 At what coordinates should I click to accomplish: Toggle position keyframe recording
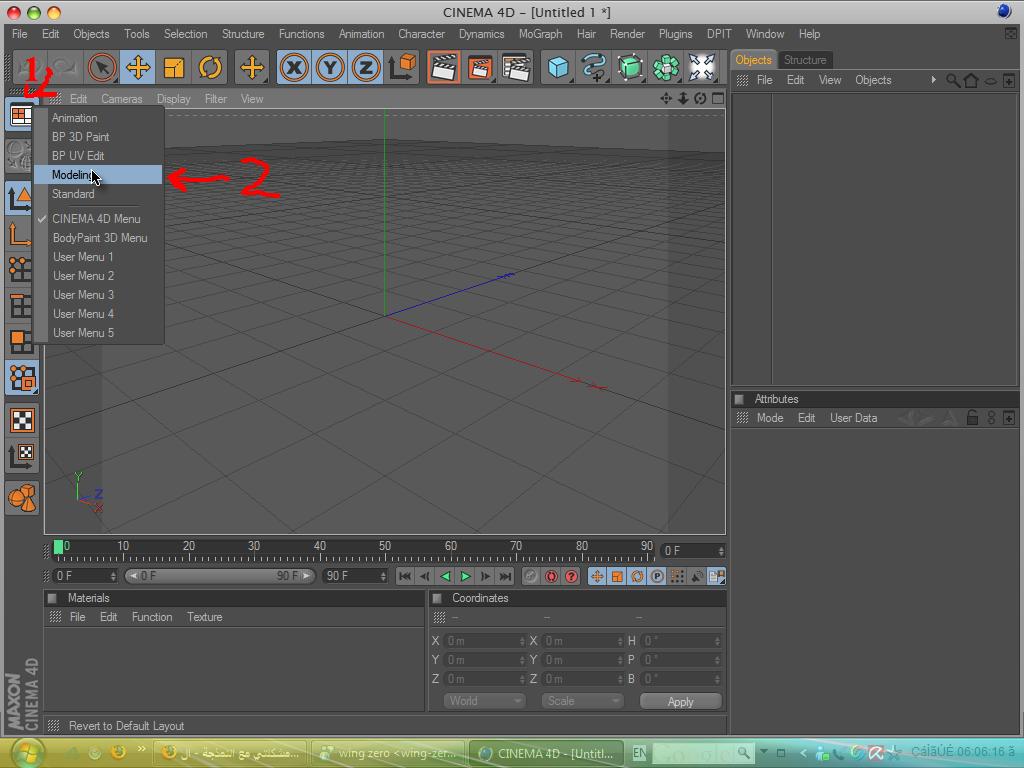pos(597,576)
